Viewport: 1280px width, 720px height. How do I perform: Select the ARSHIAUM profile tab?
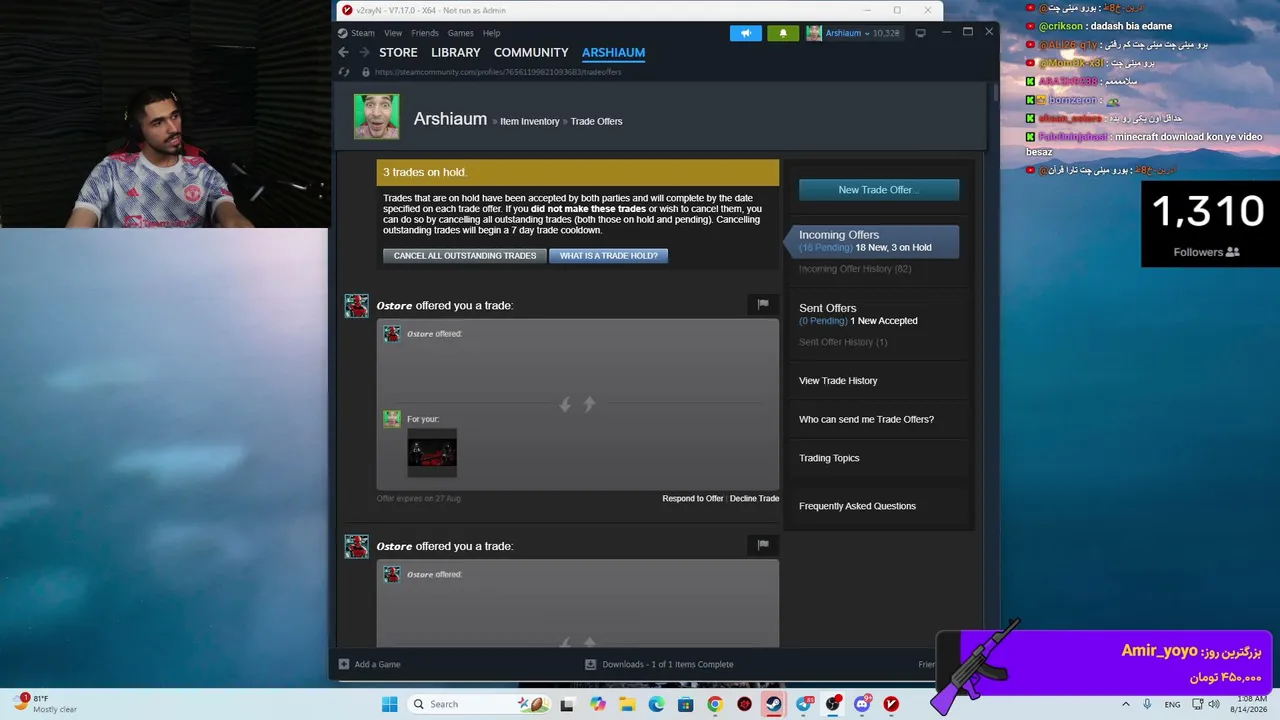613,52
